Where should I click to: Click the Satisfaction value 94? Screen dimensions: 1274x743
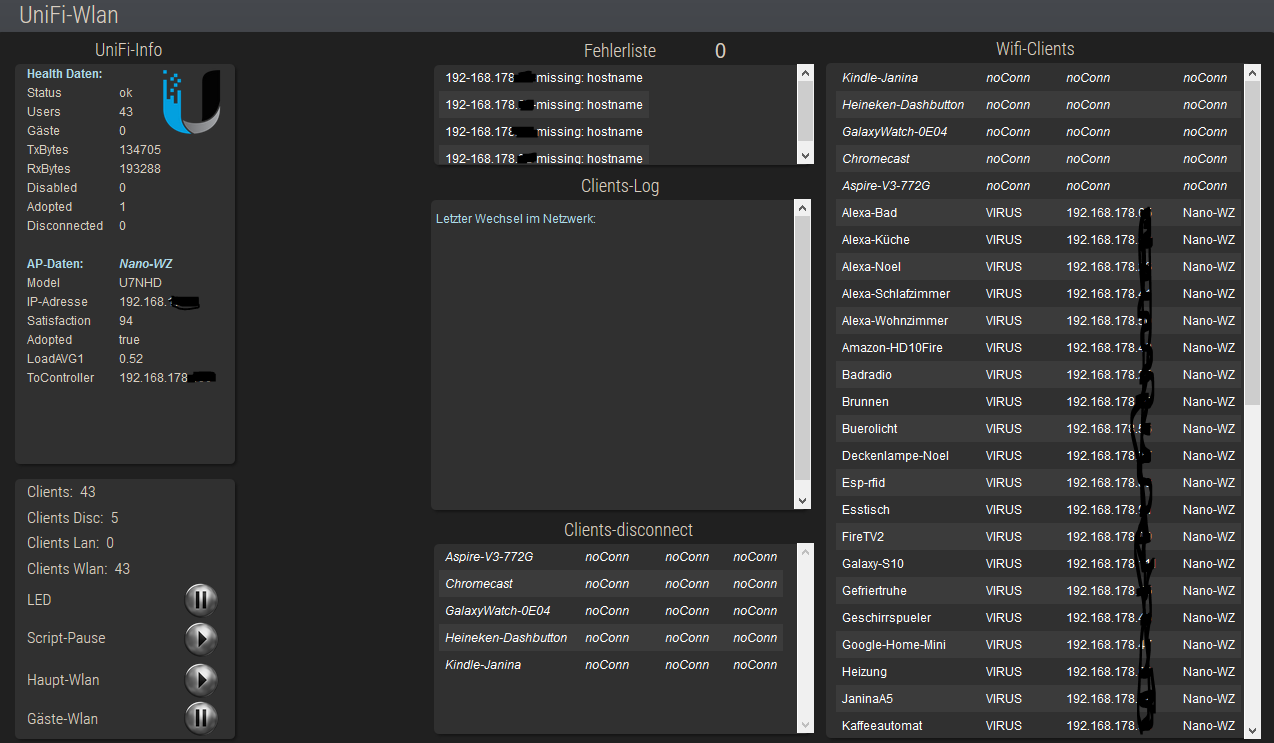tap(126, 321)
